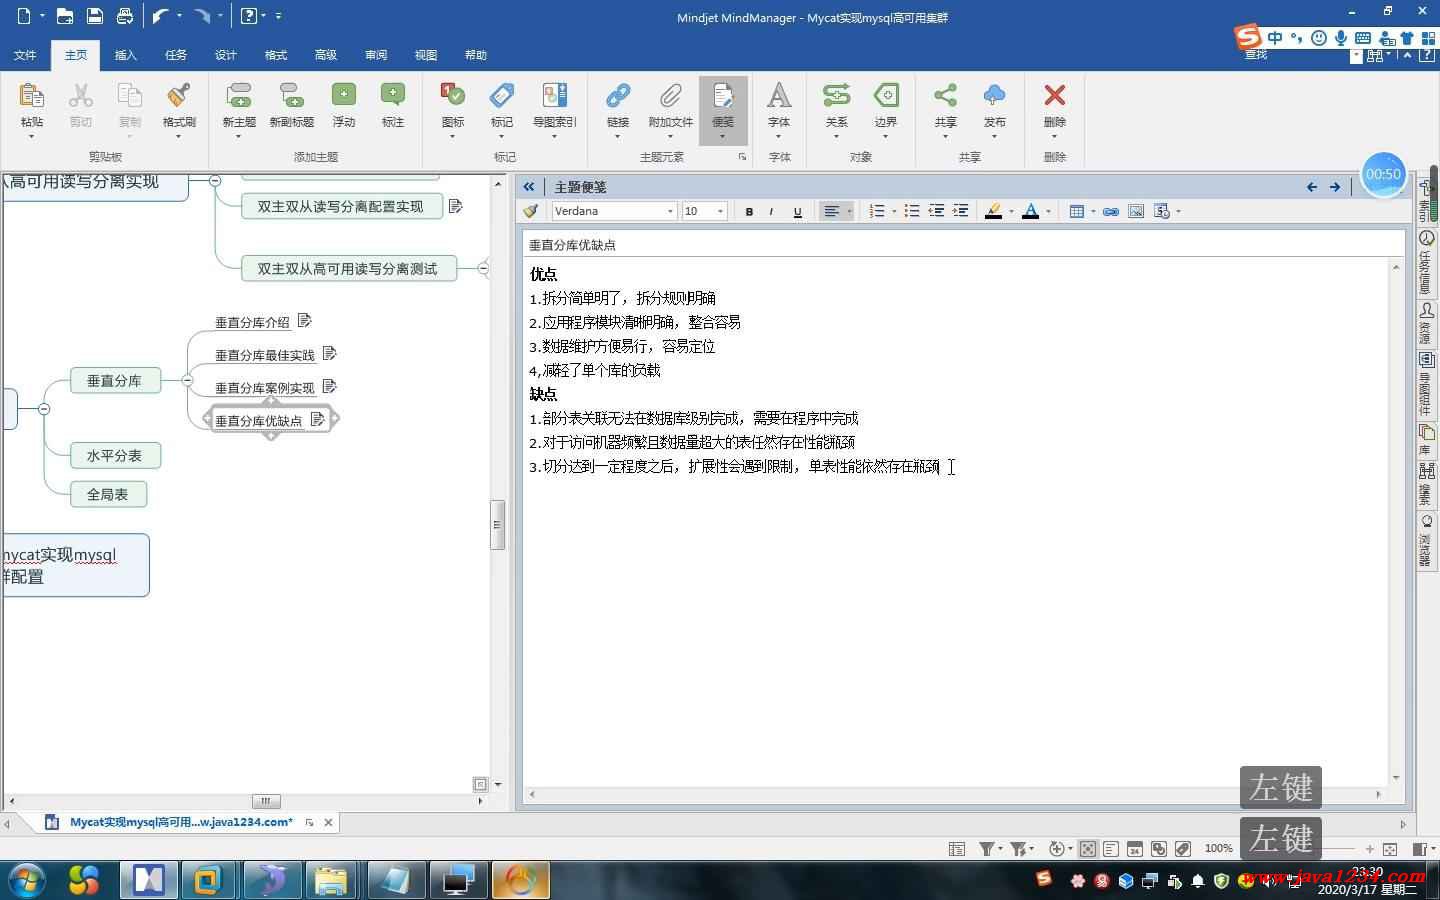Open the filter dropdown in the status bar
Viewport: 1440px width, 900px height.
pos(989,849)
